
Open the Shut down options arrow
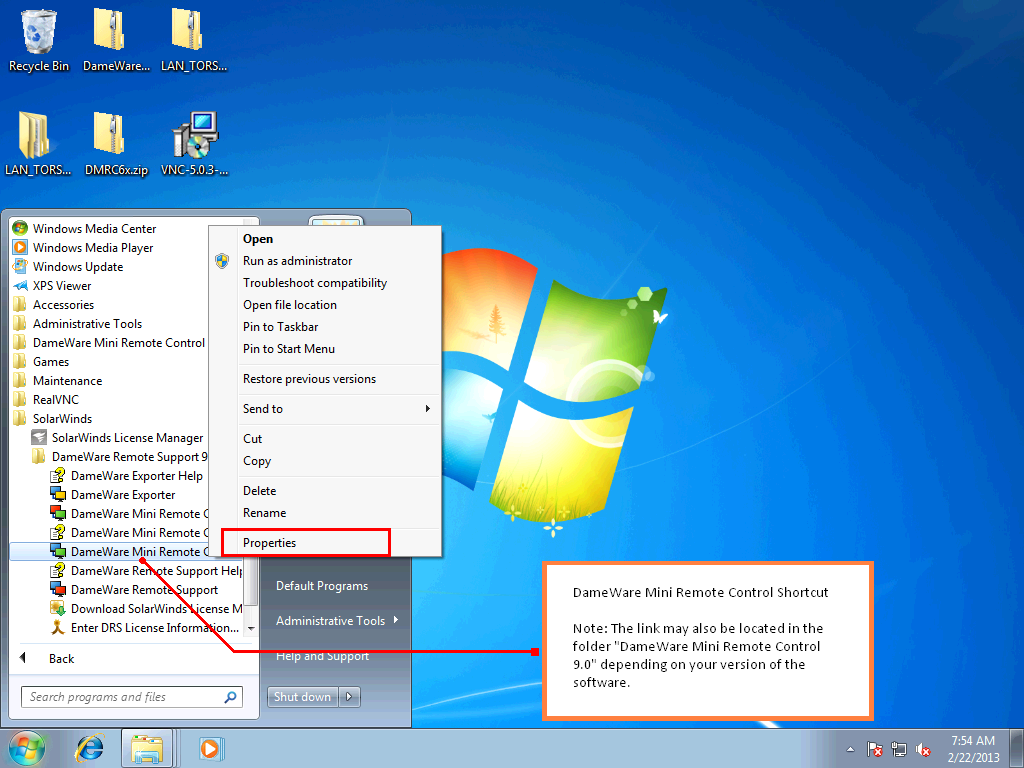349,697
